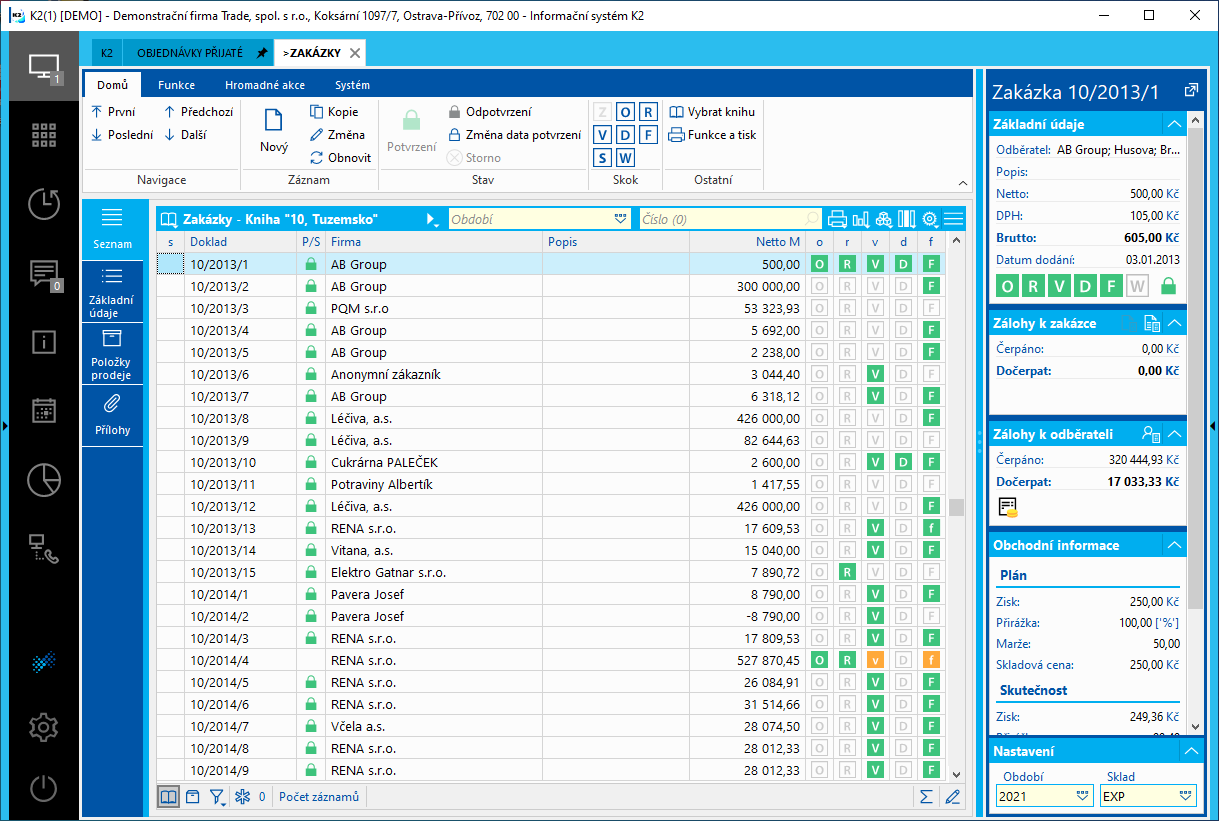Toggle the selection cell for row 10/2013/1

point(170,264)
